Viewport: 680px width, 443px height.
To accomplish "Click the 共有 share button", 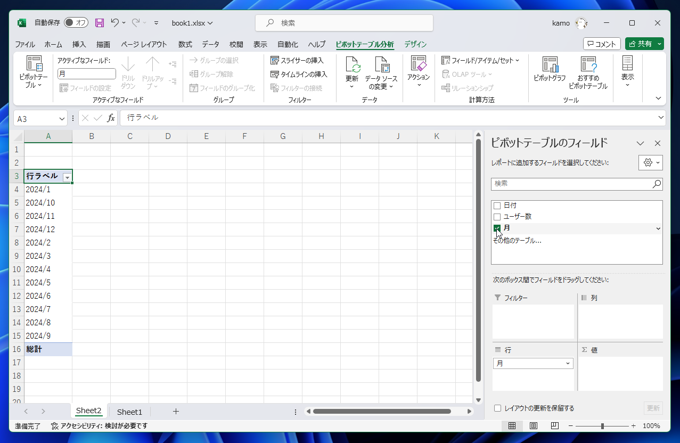I will (x=641, y=44).
